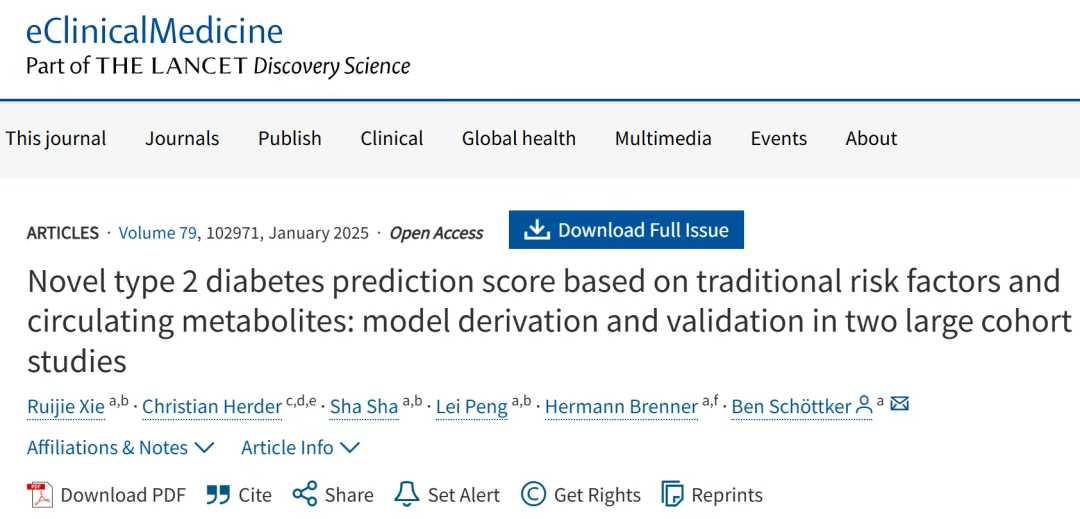Click the envelope icon after Ben Schöttker

tap(900, 404)
